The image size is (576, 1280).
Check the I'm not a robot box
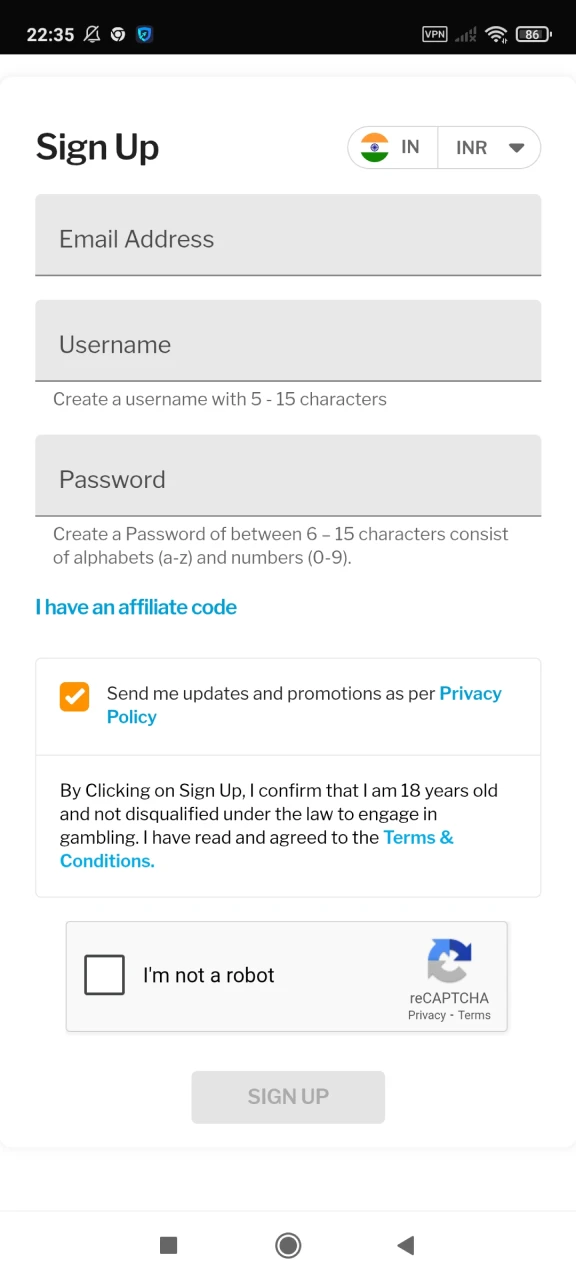coord(105,975)
